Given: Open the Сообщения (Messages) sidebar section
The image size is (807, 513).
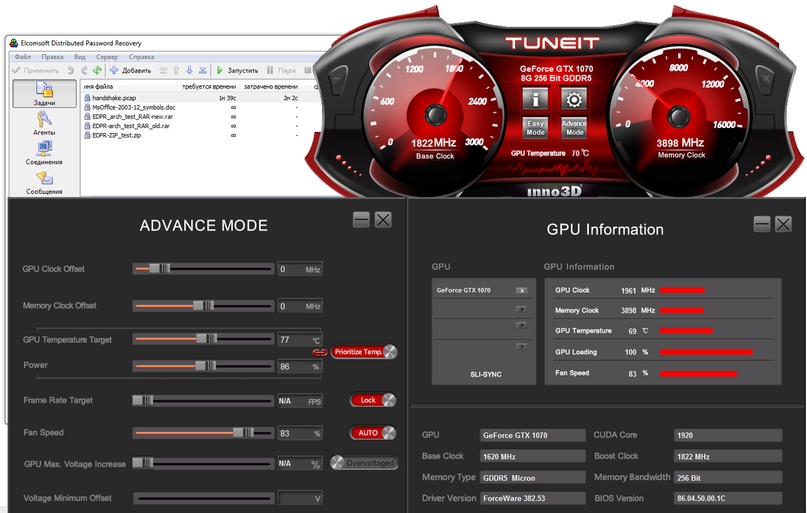Looking at the screenshot, I should 44,183.
